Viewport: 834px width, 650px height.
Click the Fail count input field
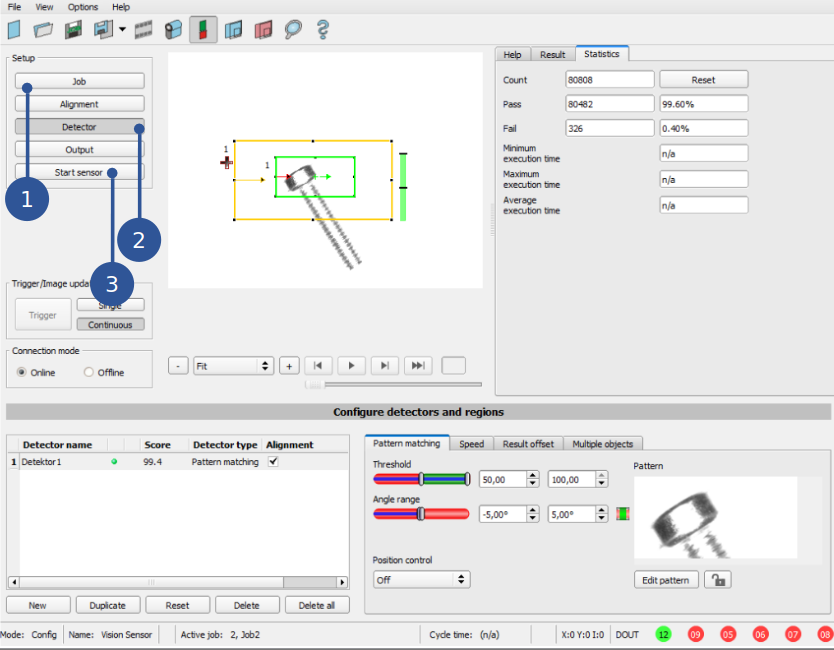coord(610,127)
